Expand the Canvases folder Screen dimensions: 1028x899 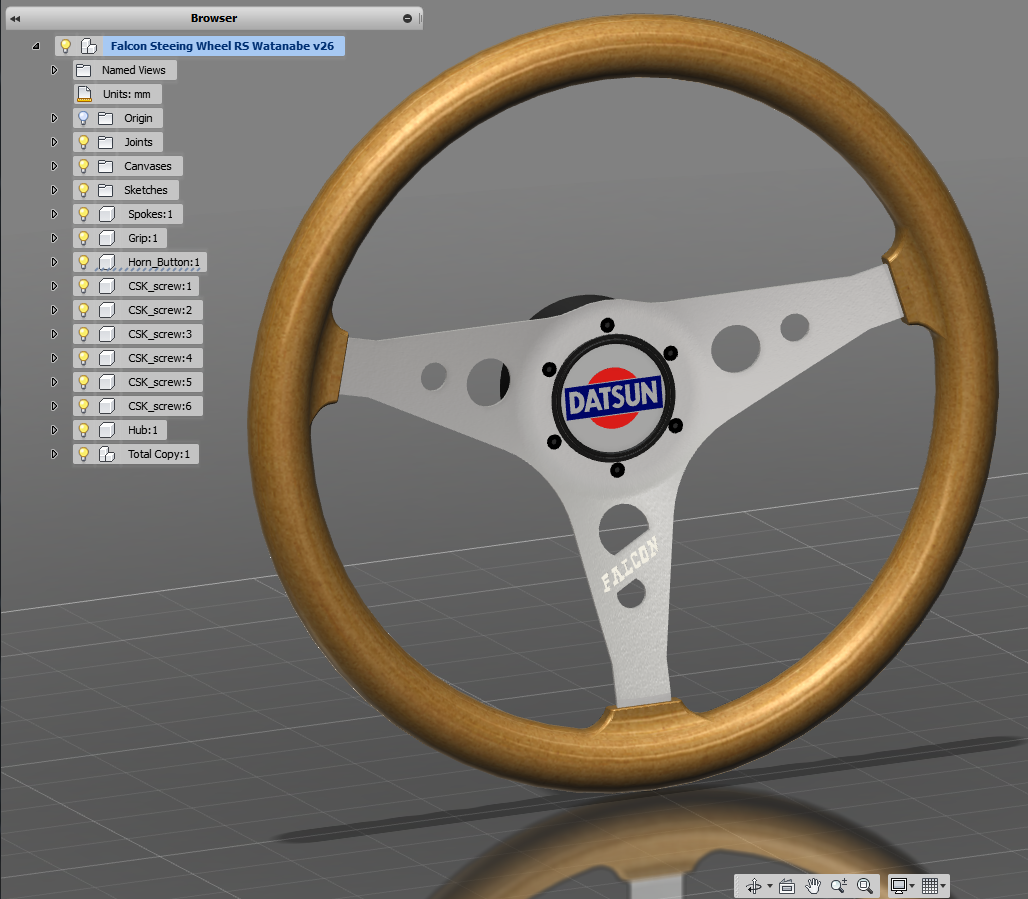[x=54, y=166]
